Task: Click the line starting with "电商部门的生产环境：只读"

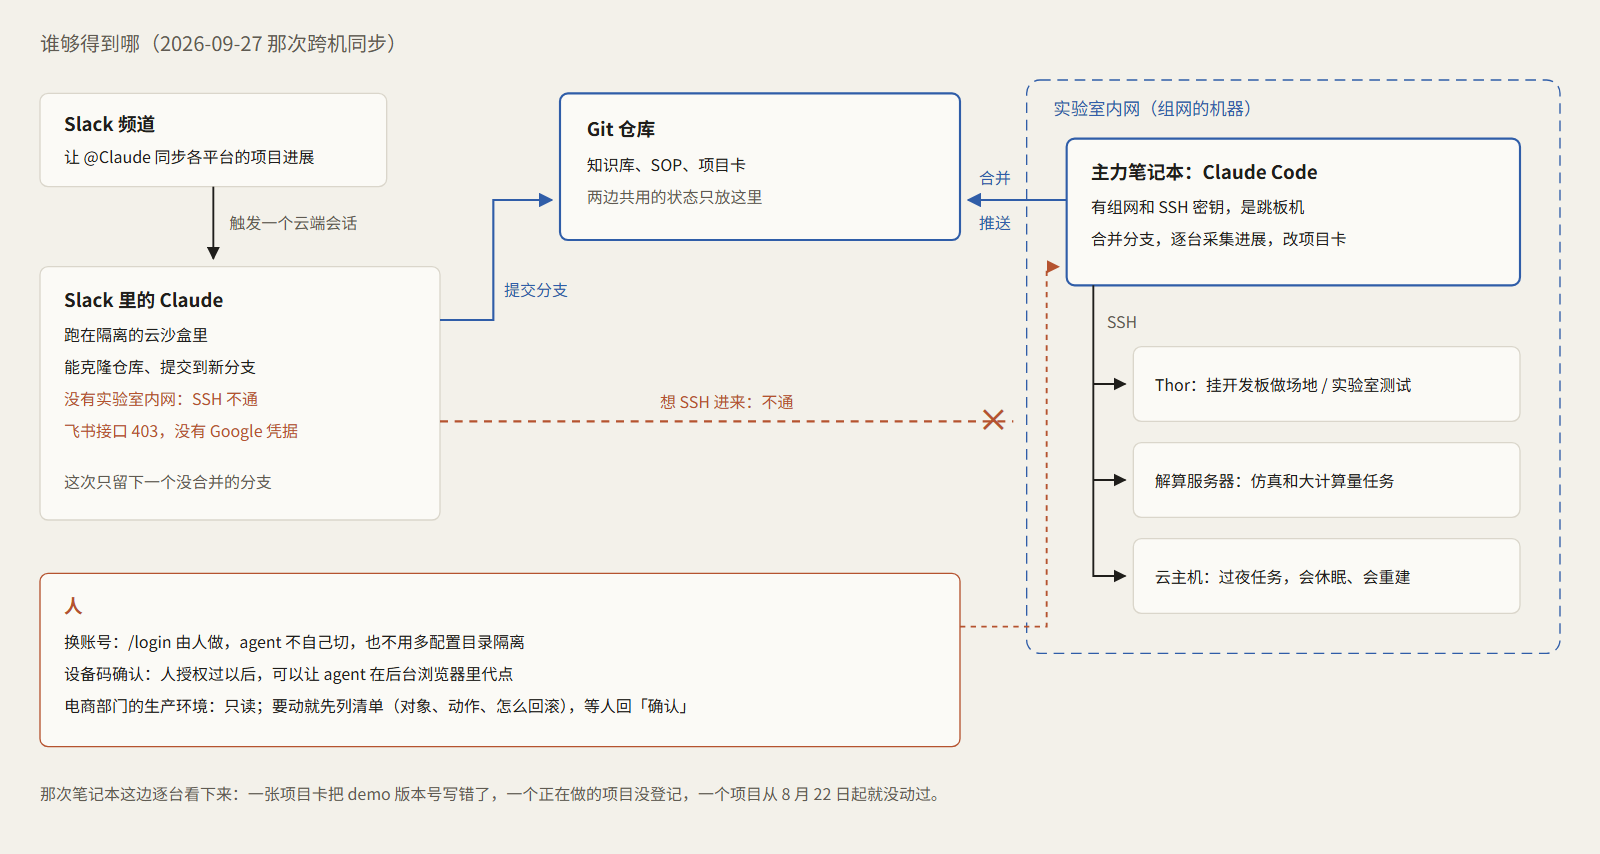Action: coord(378,706)
